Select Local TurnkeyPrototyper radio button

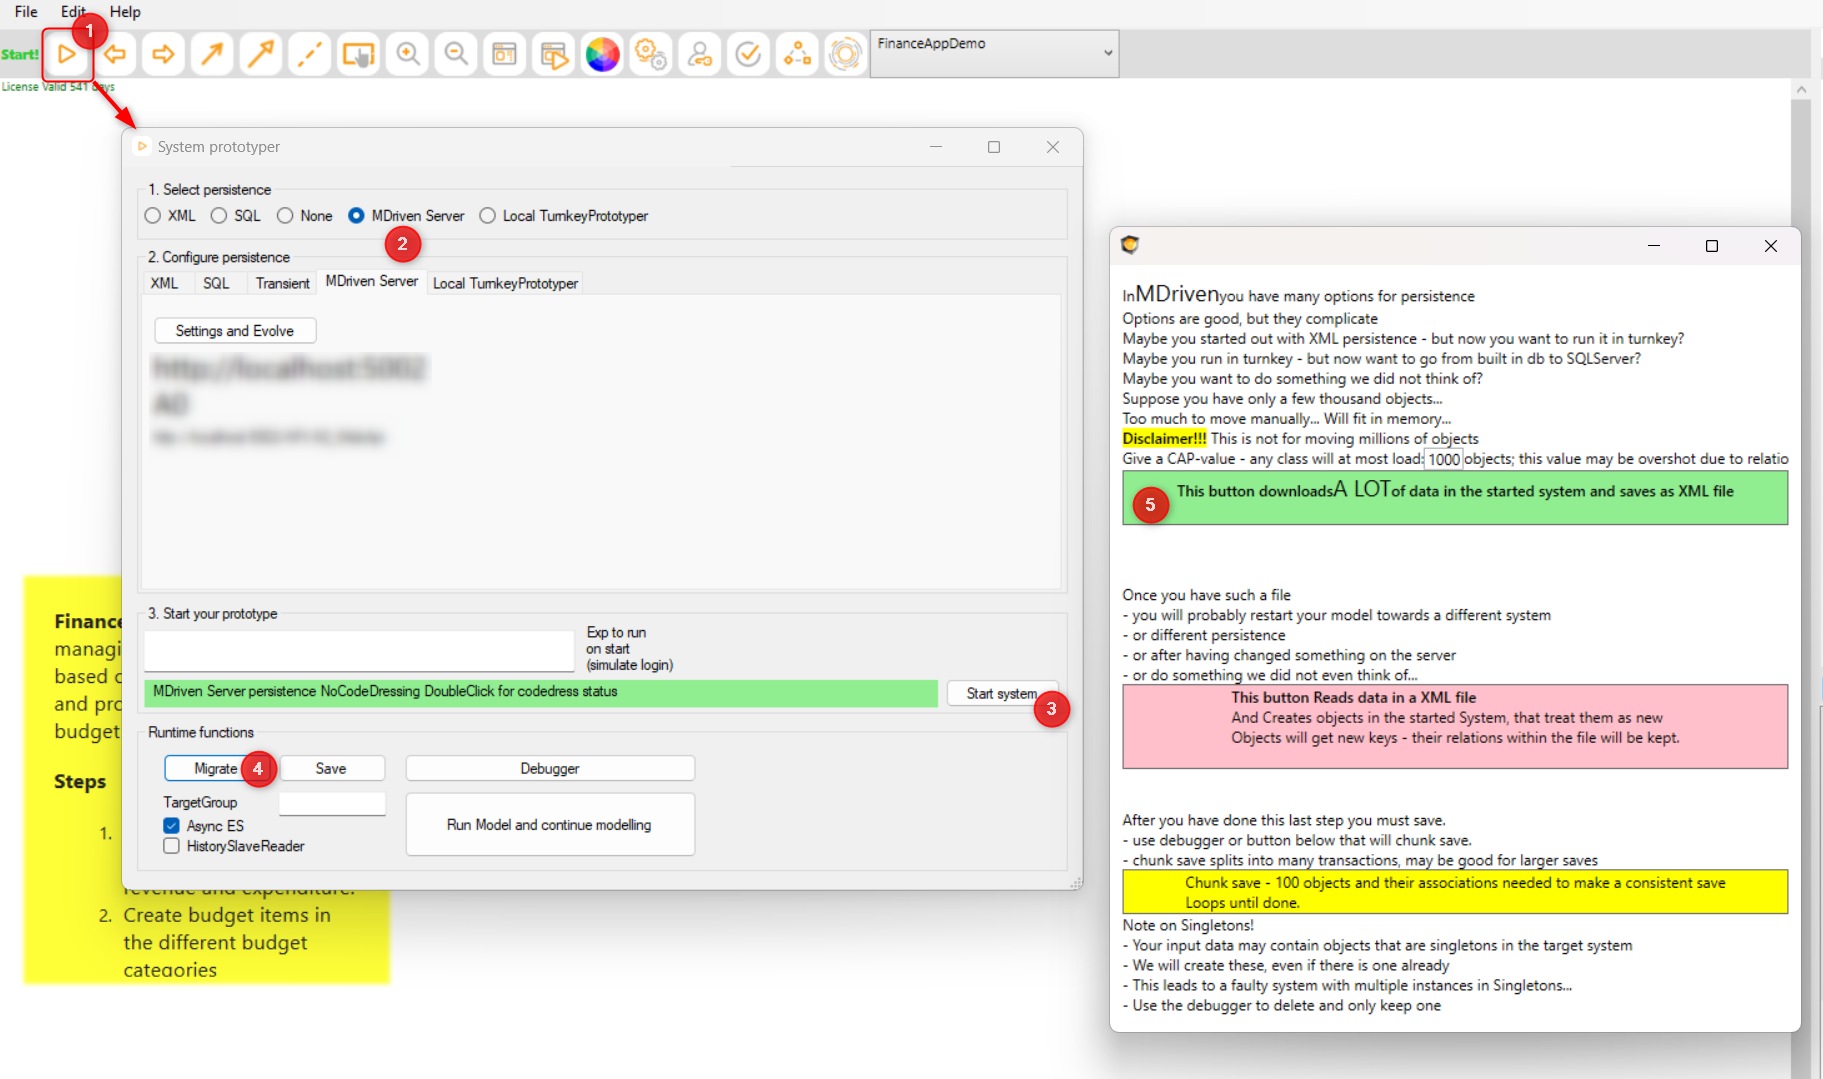(x=488, y=216)
